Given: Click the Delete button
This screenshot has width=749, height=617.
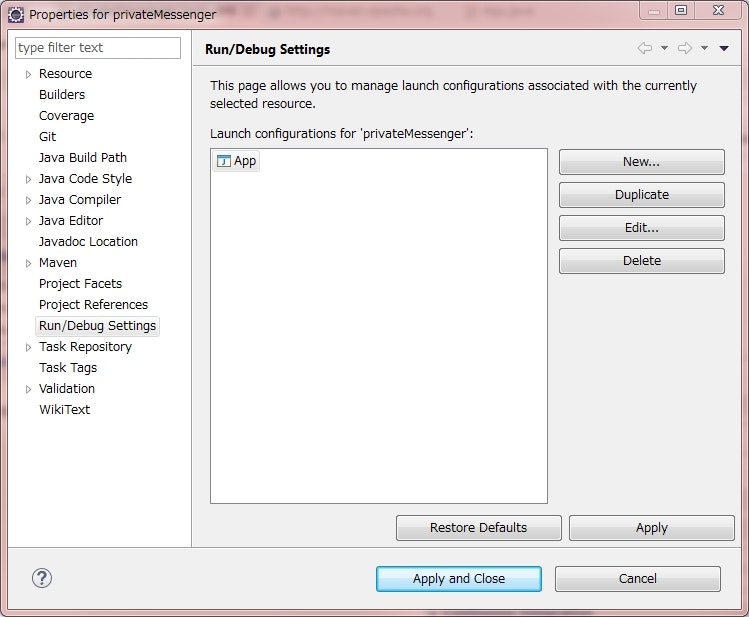Looking at the screenshot, I should (x=642, y=261).
